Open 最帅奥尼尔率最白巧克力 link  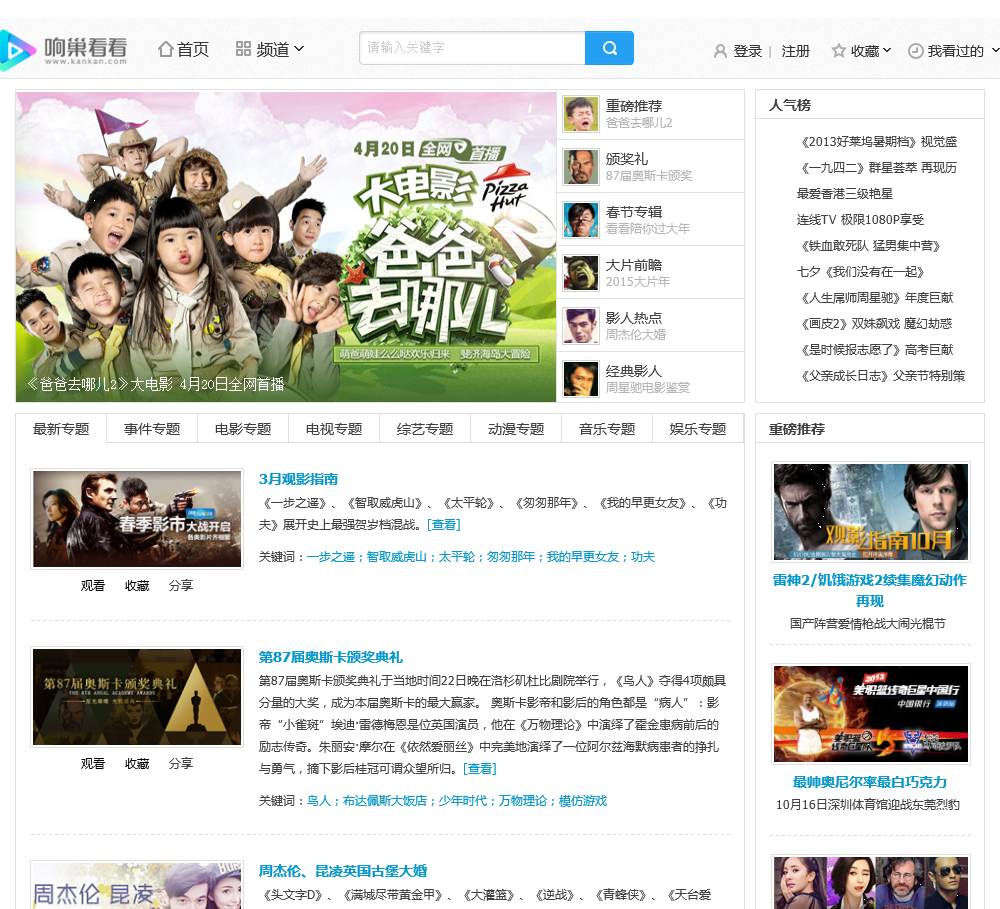point(869,782)
